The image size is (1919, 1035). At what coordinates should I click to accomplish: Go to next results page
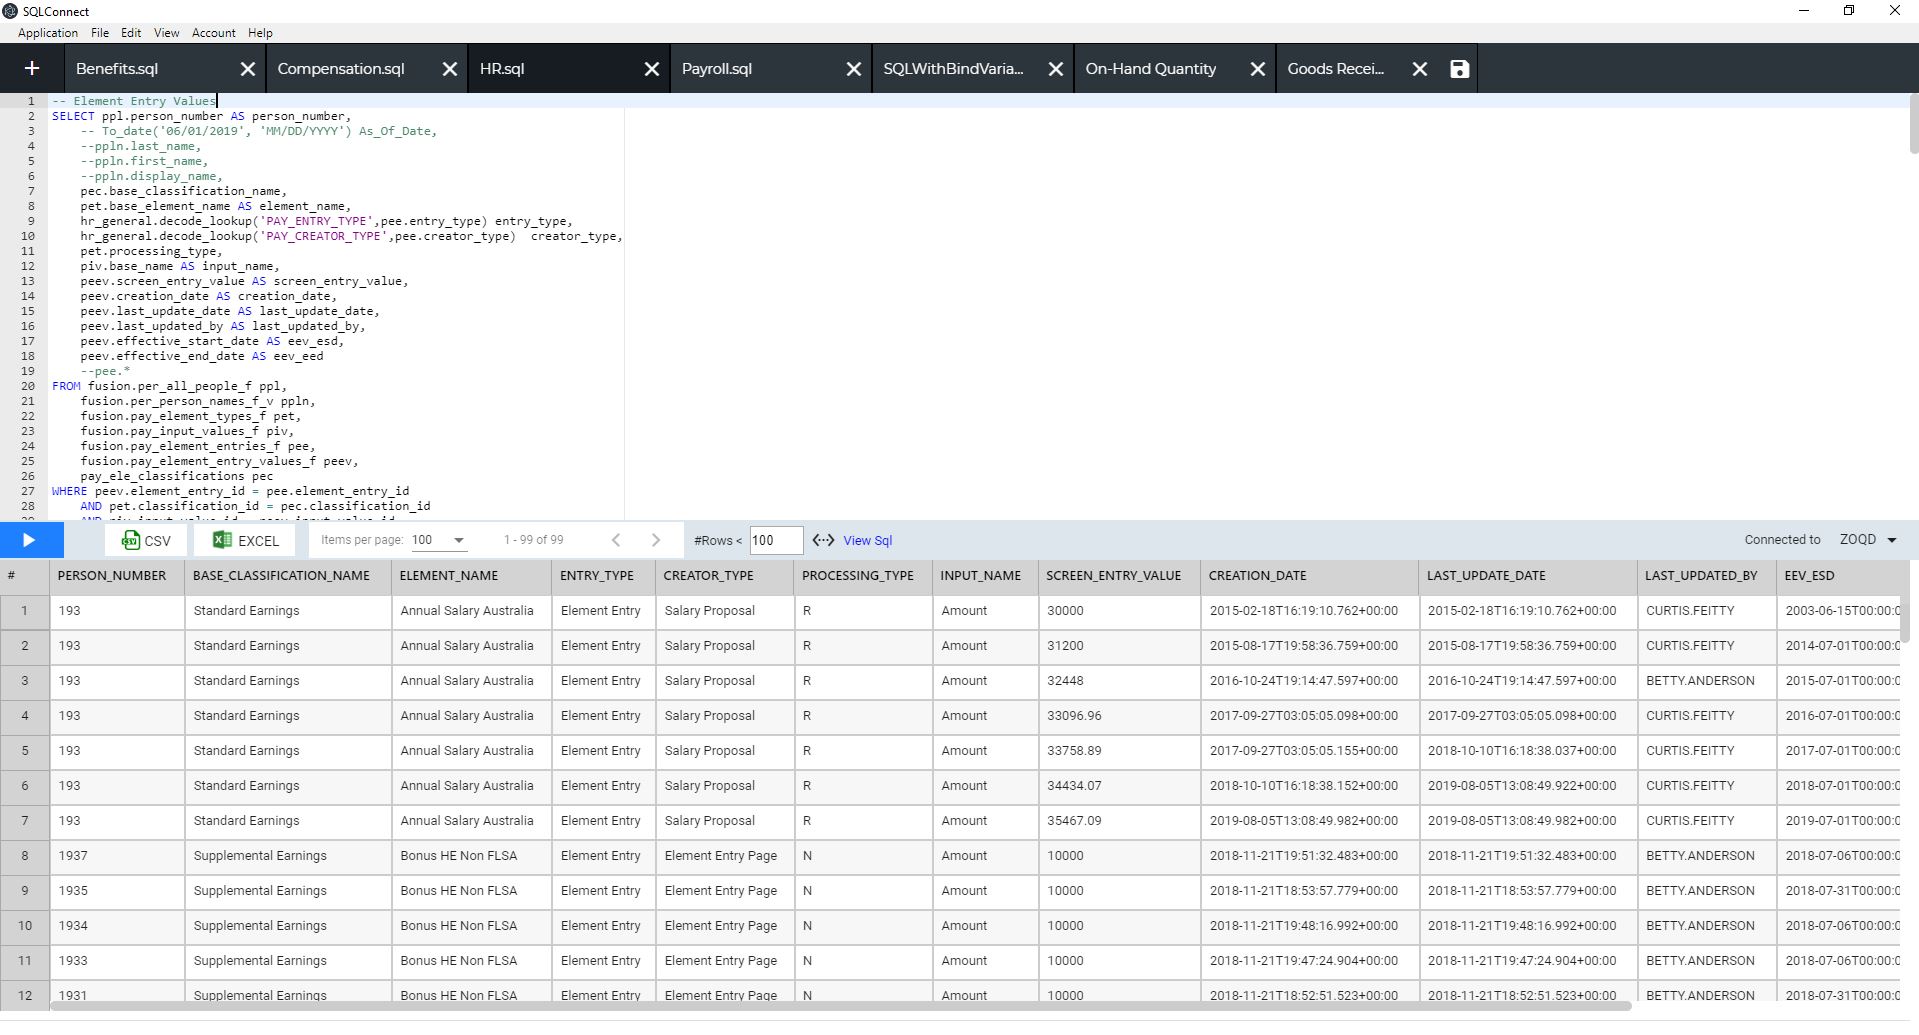[x=656, y=540]
